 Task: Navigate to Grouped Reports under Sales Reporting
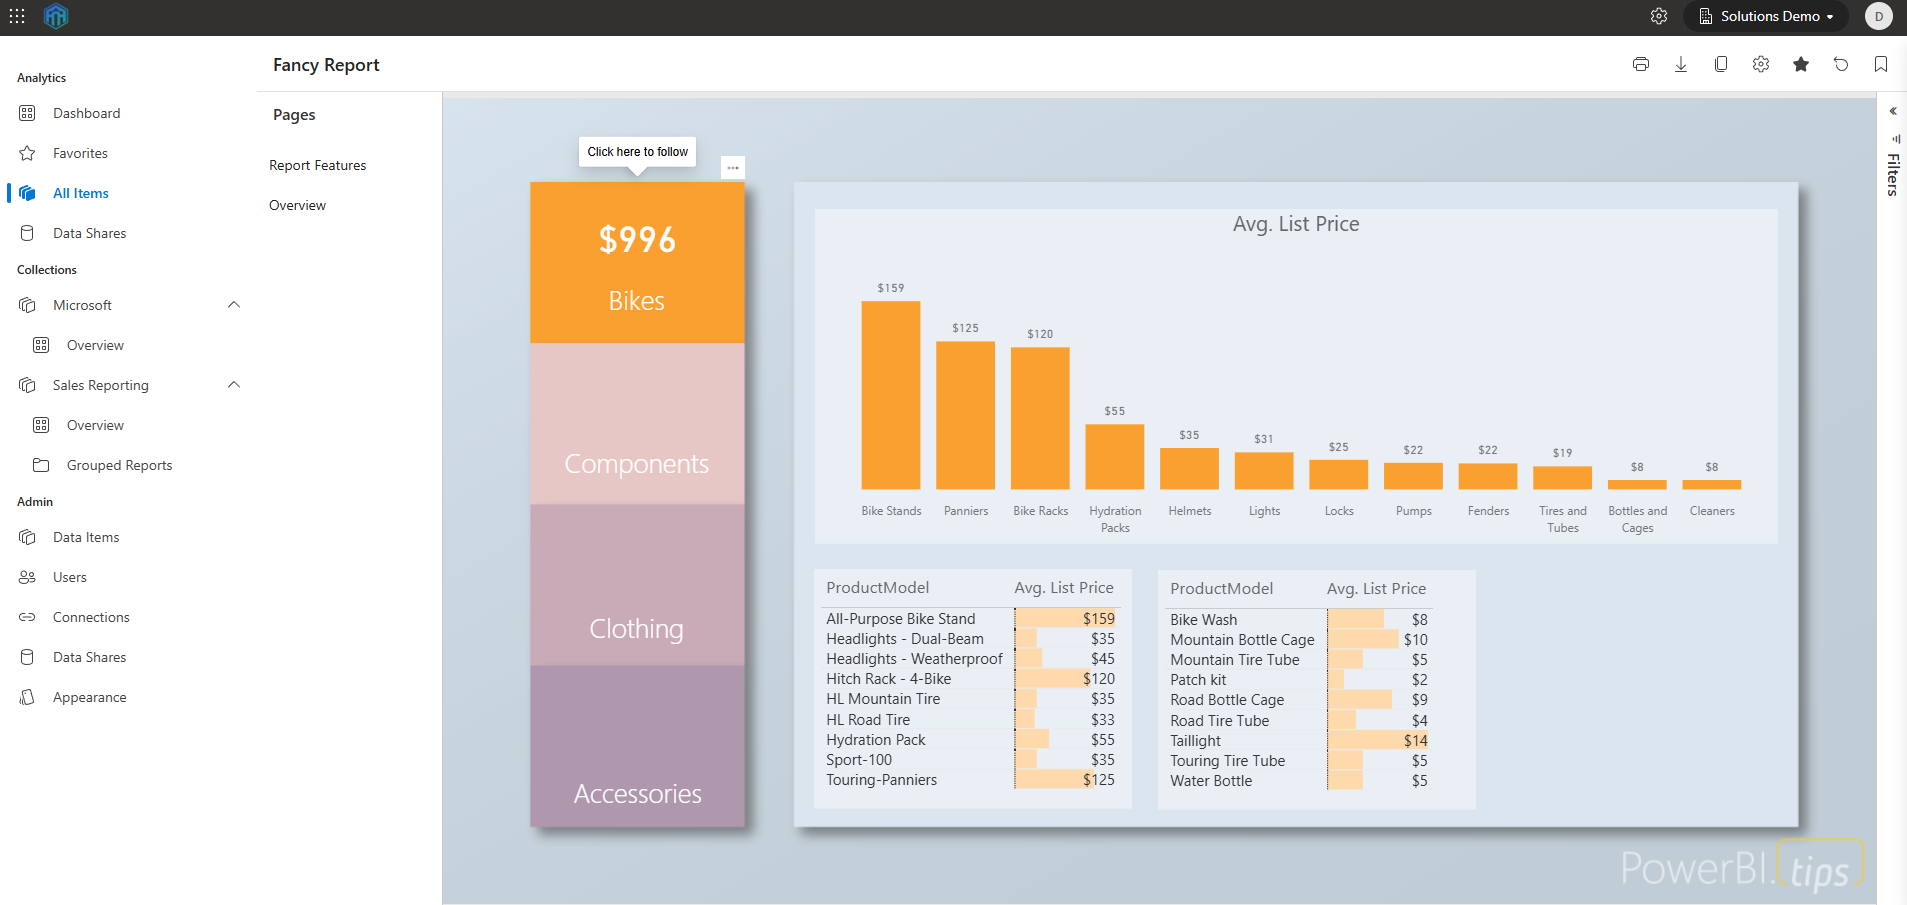[120, 465]
